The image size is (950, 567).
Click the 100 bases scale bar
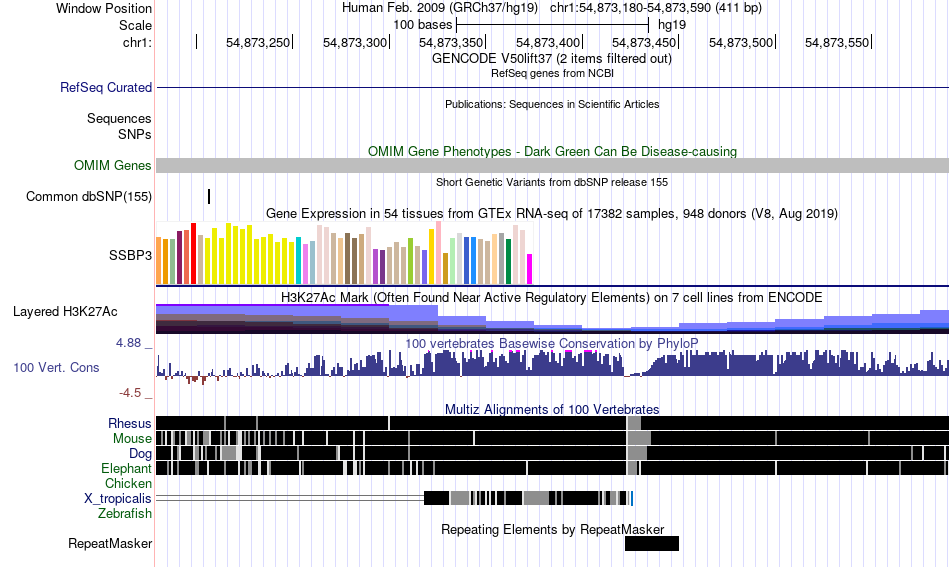point(553,25)
